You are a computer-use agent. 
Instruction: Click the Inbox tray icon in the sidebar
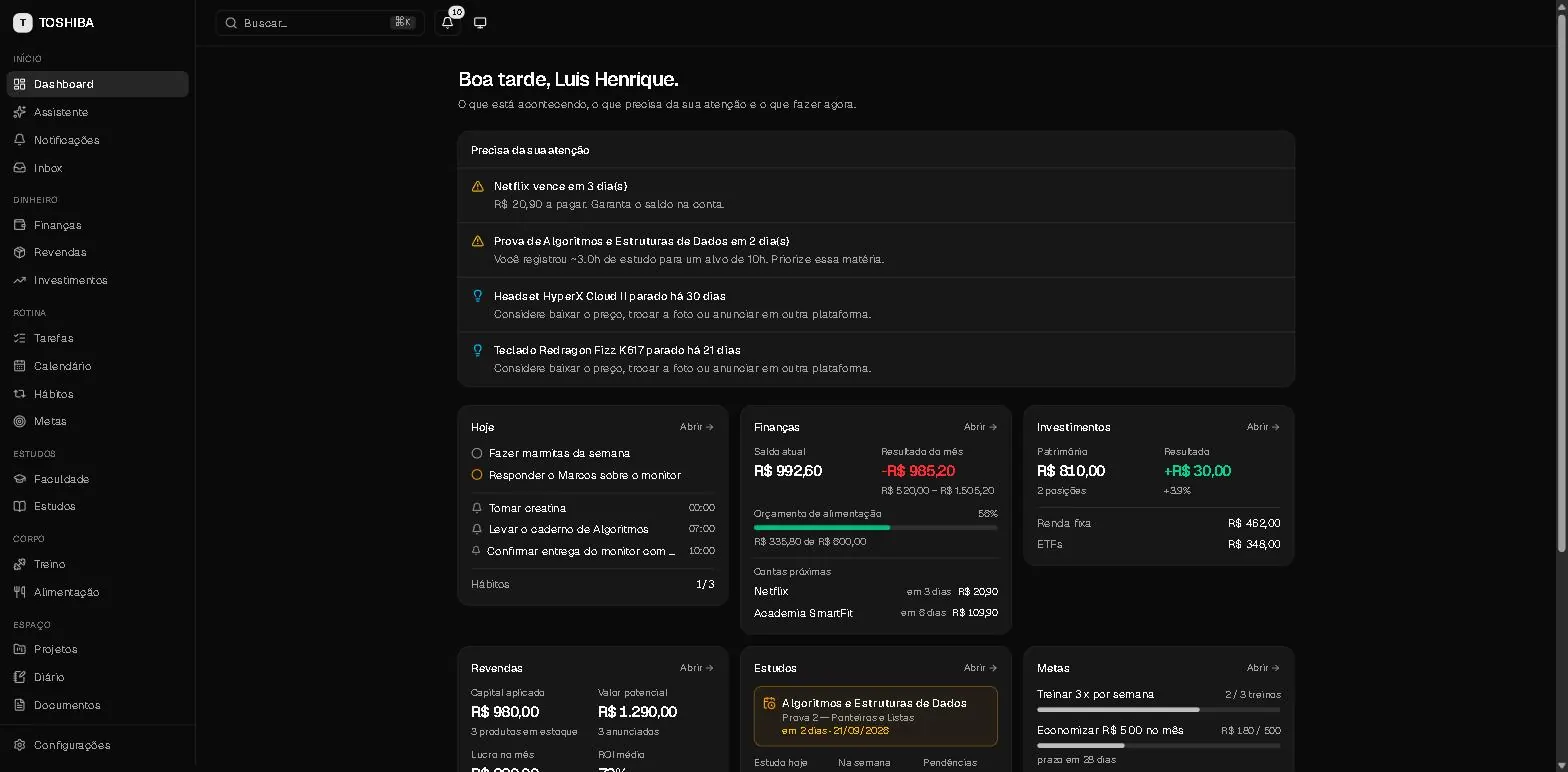(x=20, y=168)
